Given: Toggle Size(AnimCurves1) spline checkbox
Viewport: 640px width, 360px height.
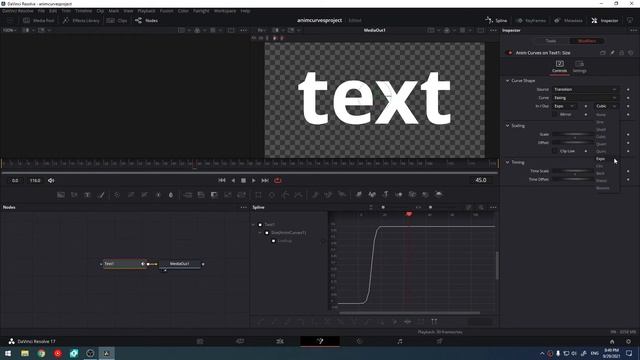Looking at the screenshot, I should point(267,233).
